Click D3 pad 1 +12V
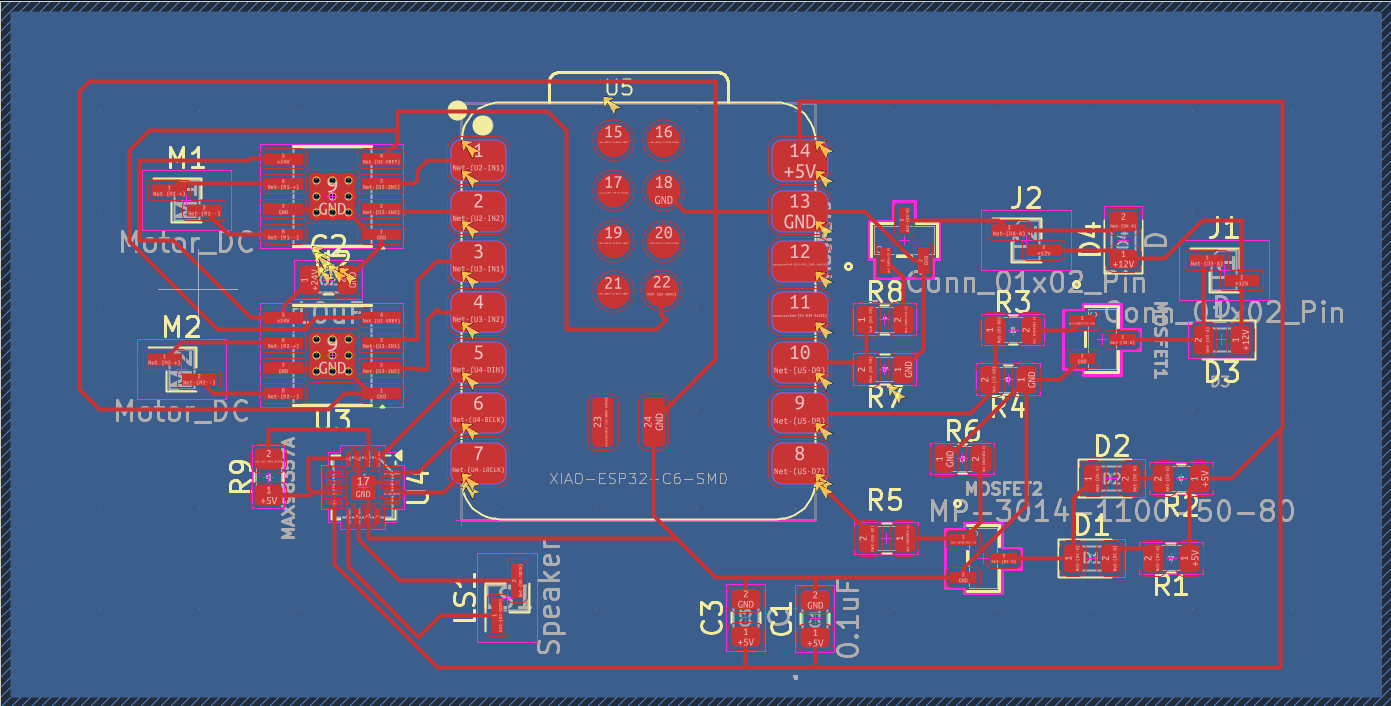 (1241, 340)
